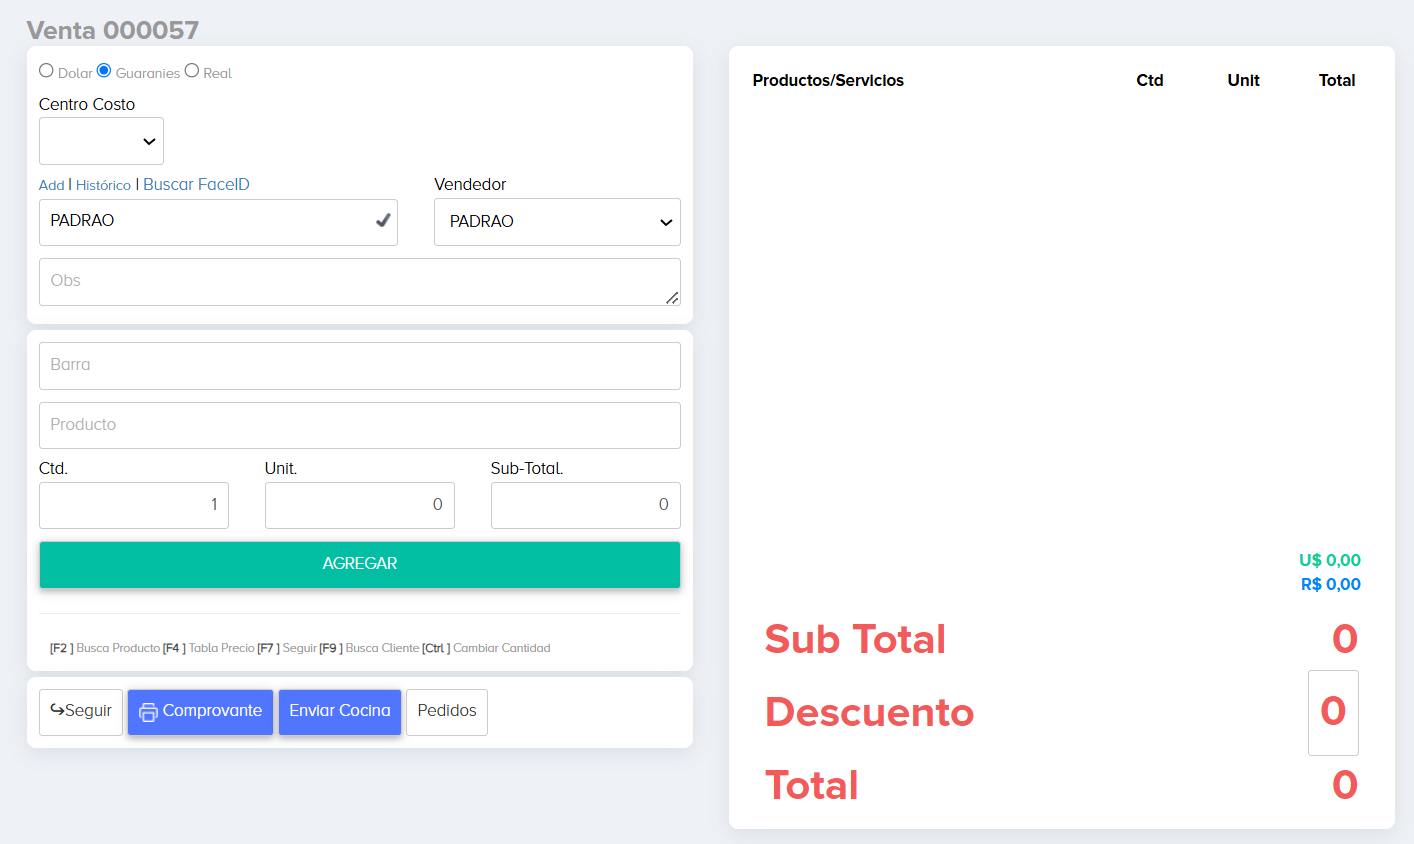Open the Pedidos button
Image resolution: width=1414 pixels, height=844 pixels.
[x=447, y=712]
